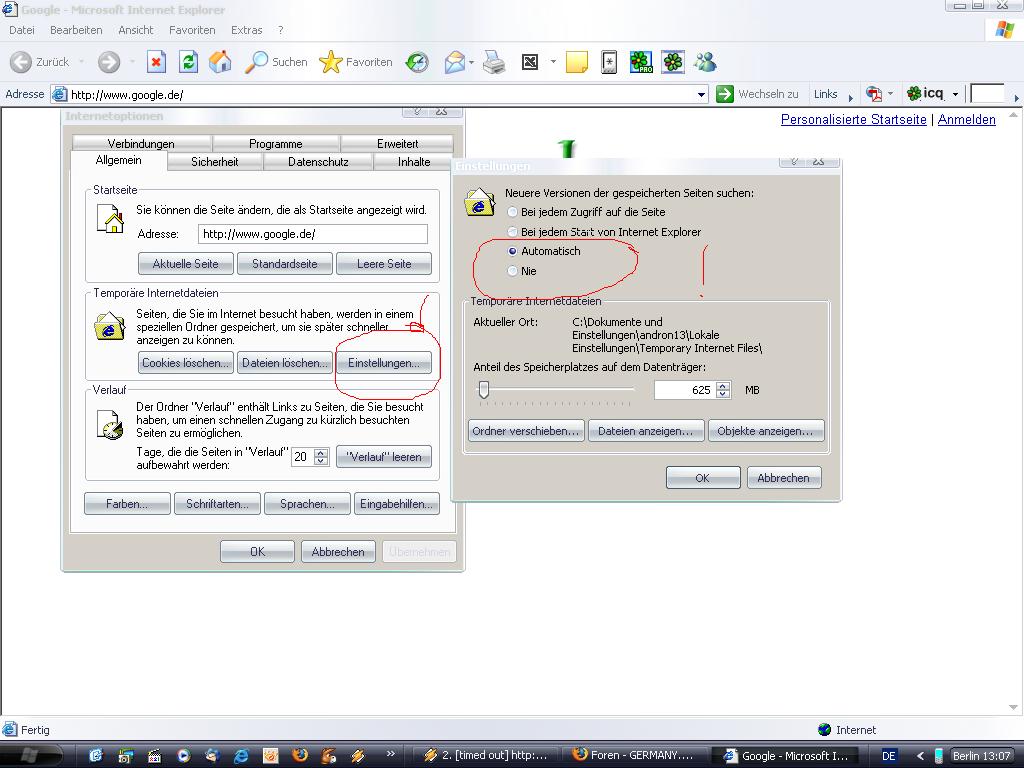Click the Print icon in toolbar
Image resolution: width=1024 pixels, height=768 pixels.
(494, 62)
